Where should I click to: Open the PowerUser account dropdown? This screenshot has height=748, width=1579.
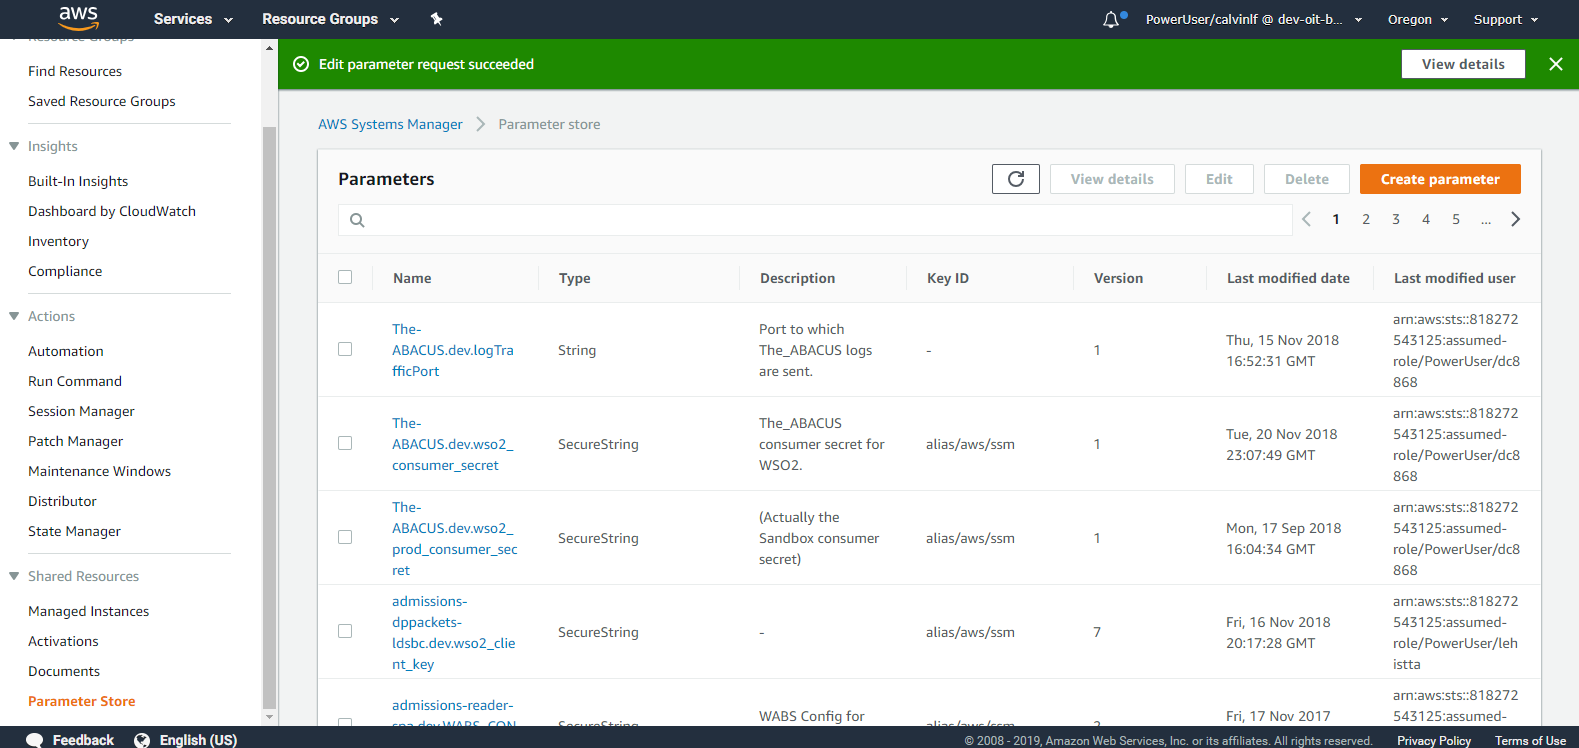click(1254, 19)
